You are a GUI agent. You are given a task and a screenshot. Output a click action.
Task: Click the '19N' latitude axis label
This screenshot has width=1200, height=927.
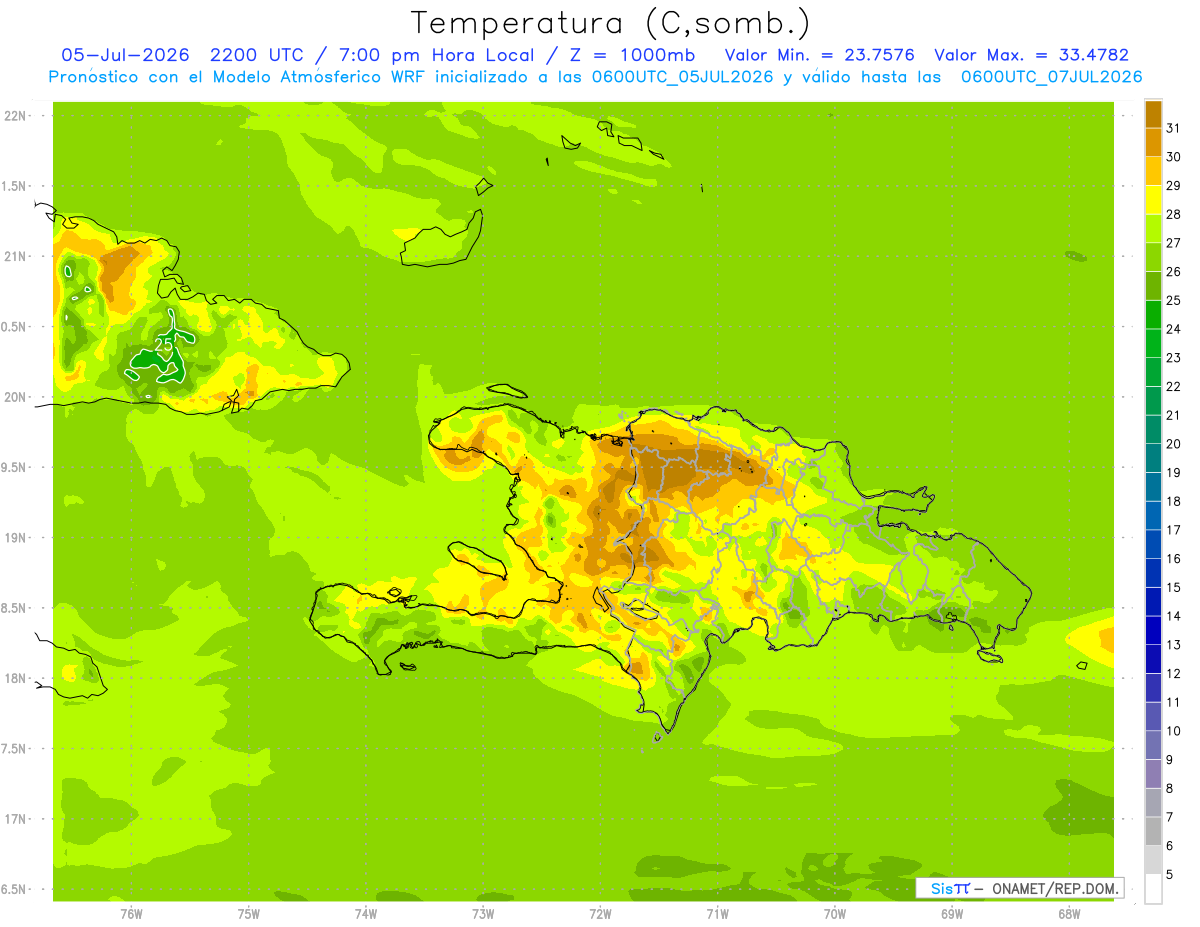14,537
